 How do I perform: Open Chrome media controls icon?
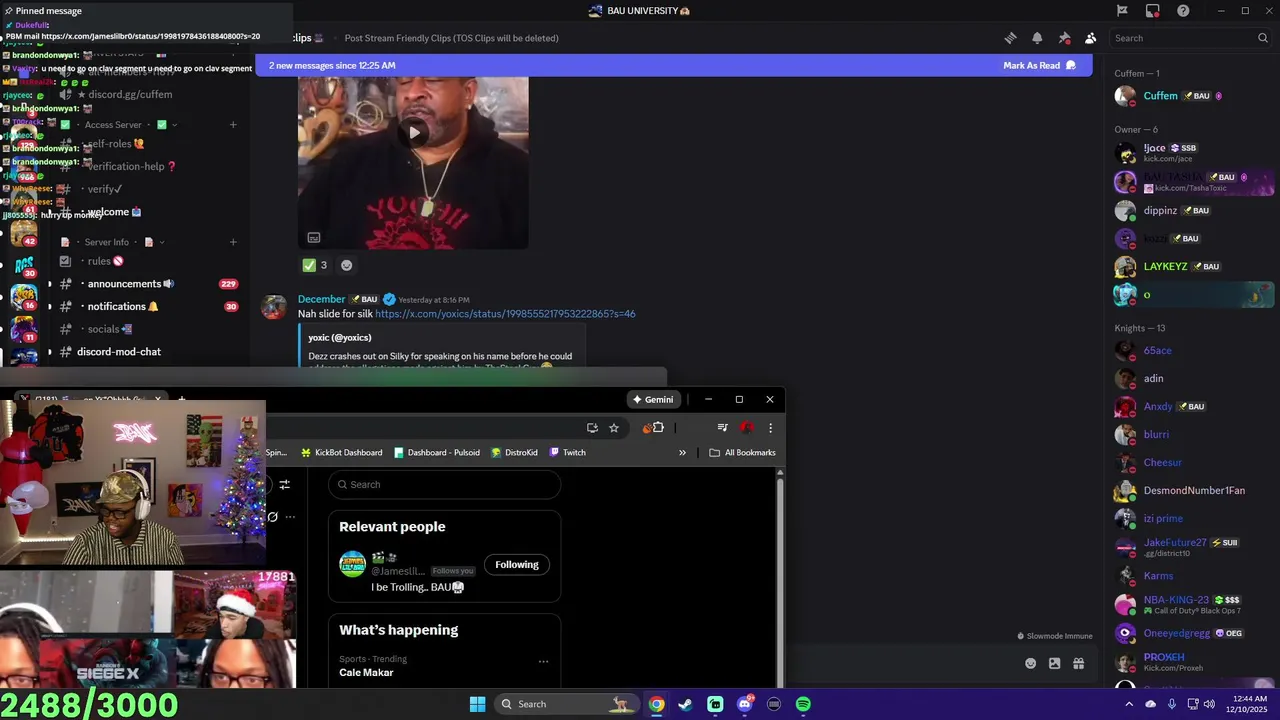click(722, 428)
